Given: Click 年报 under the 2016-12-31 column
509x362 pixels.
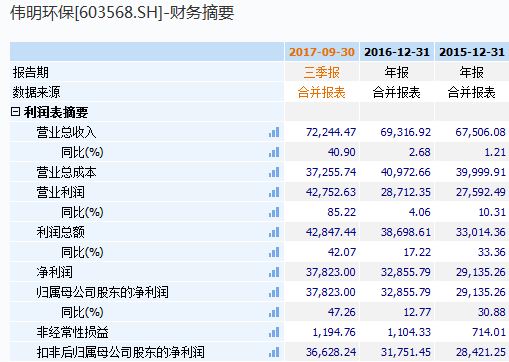Looking at the screenshot, I should [x=397, y=72].
